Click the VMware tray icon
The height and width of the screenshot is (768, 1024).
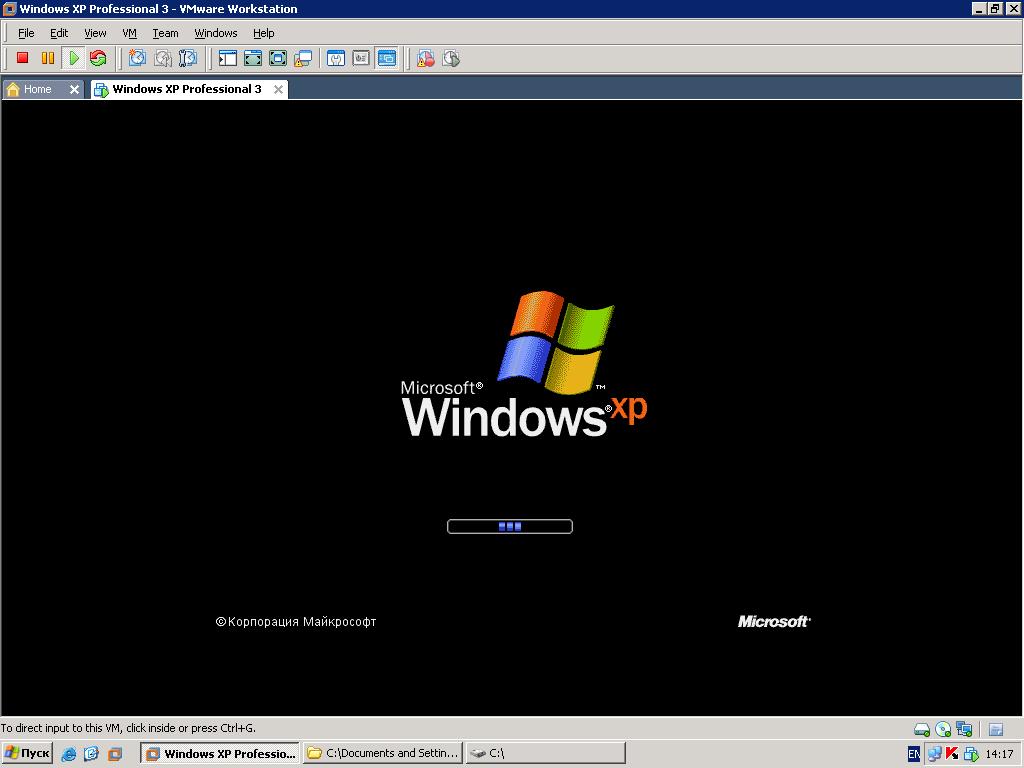[x=971, y=754]
